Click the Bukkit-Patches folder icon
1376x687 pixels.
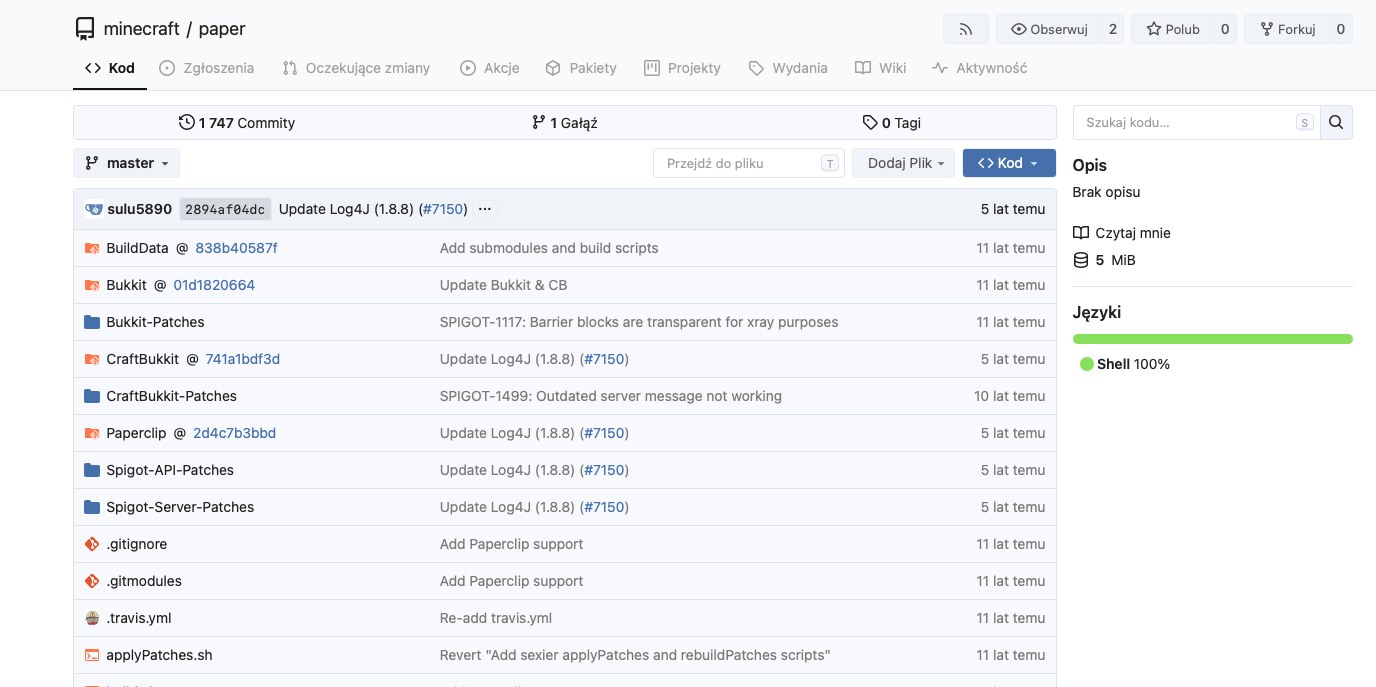[x=92, y=322]
